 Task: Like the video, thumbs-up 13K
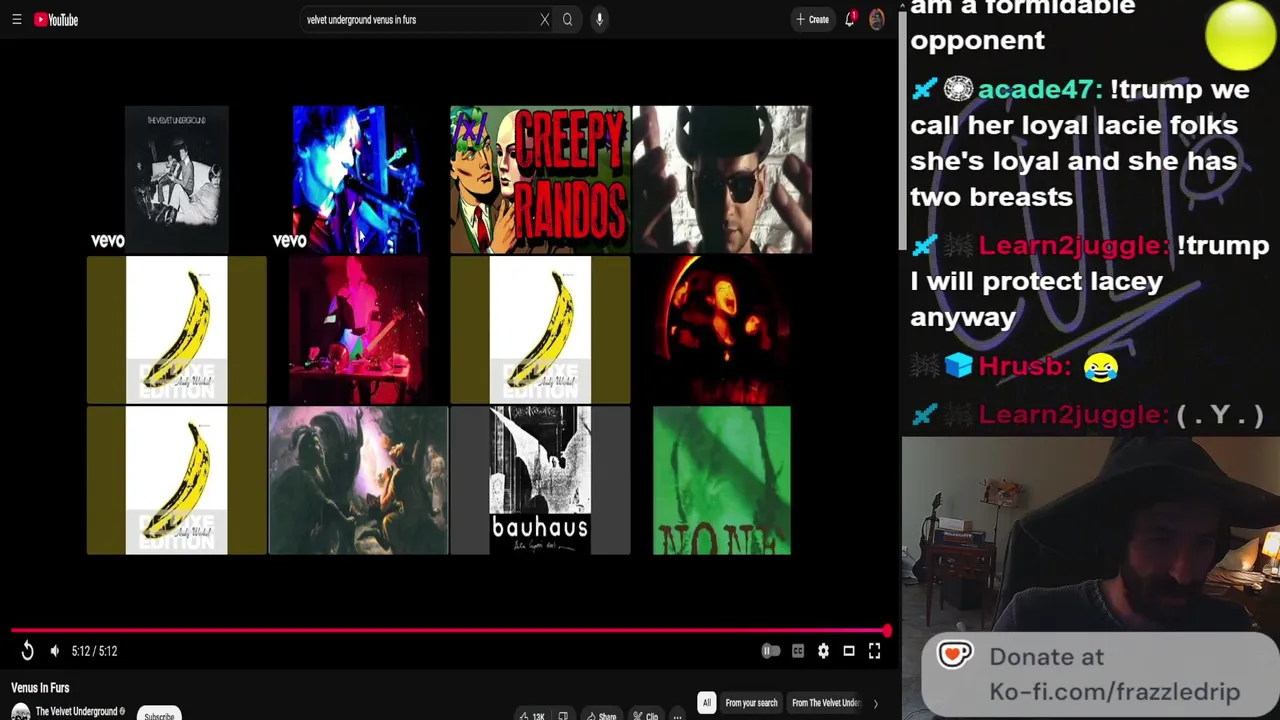click(x=532, y=716)
